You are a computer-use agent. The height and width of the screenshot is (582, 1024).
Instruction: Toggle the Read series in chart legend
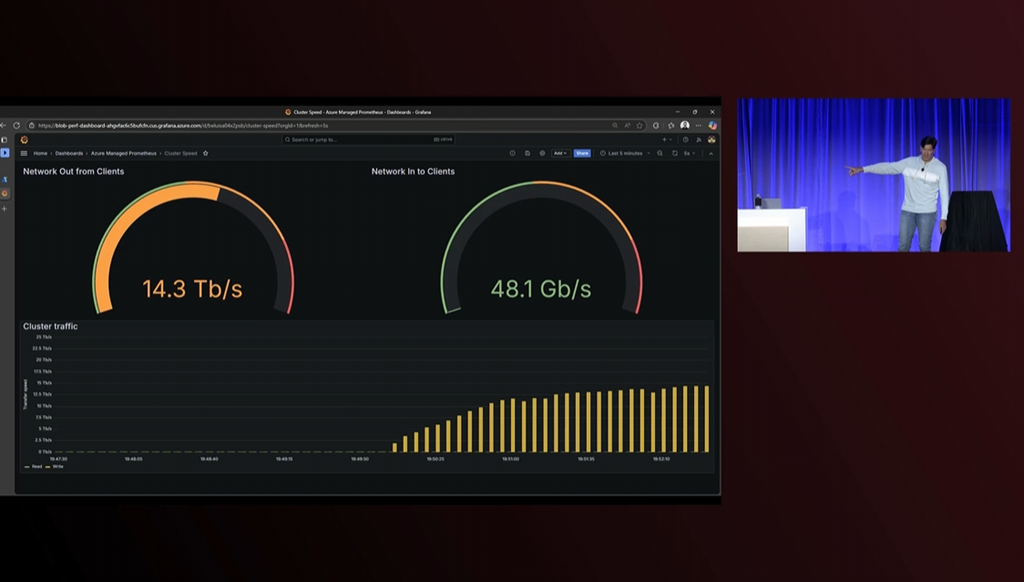tap(33, 466)
